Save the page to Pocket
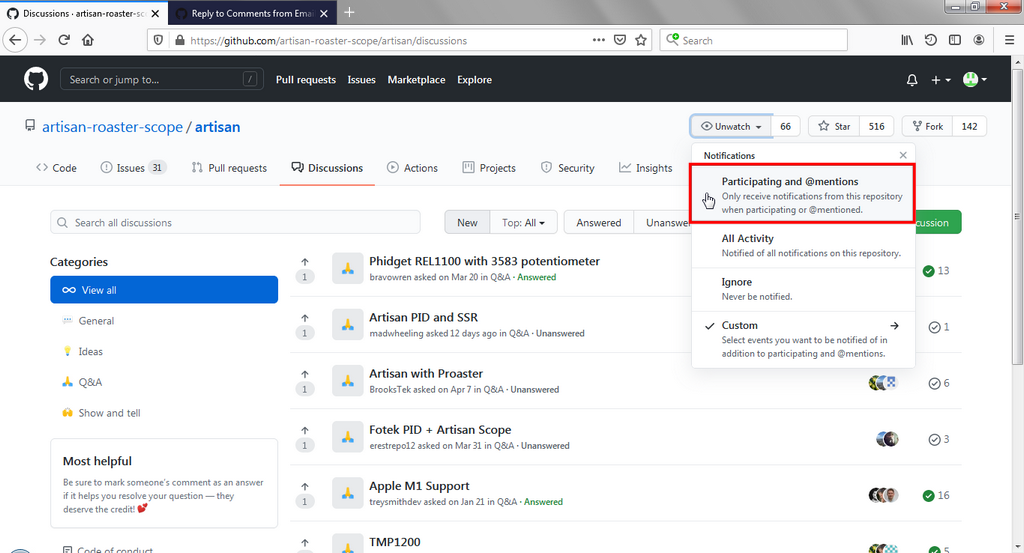The image size is (1024, 553). pos(620,40)
